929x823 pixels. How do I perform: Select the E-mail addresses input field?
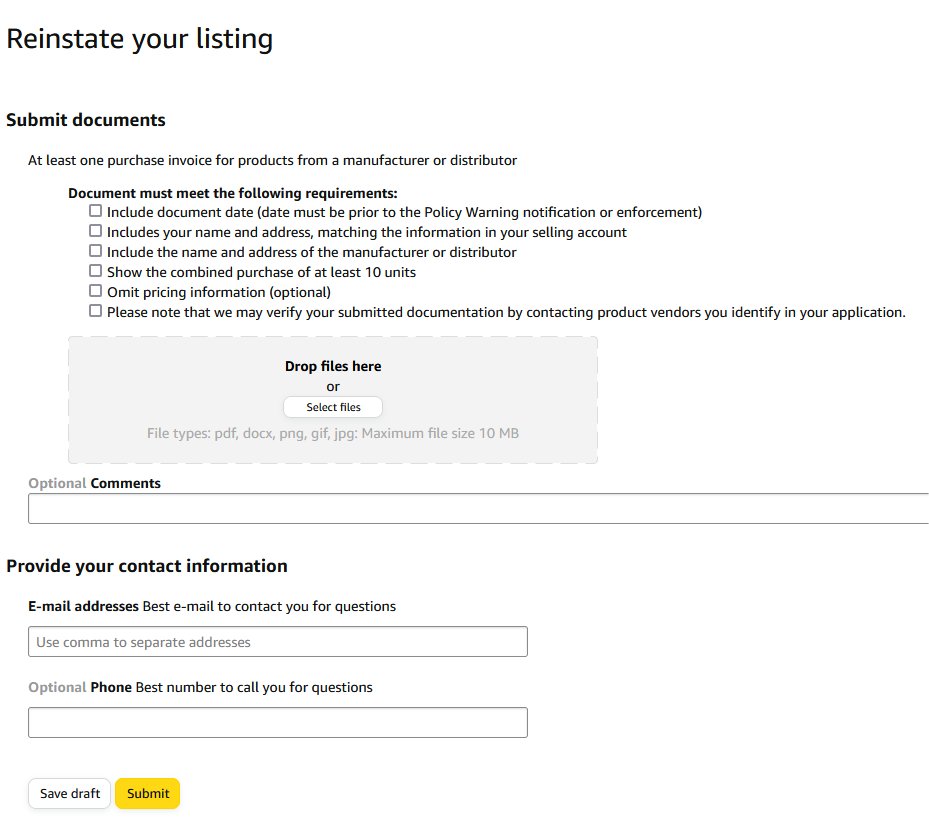(277, 641)
